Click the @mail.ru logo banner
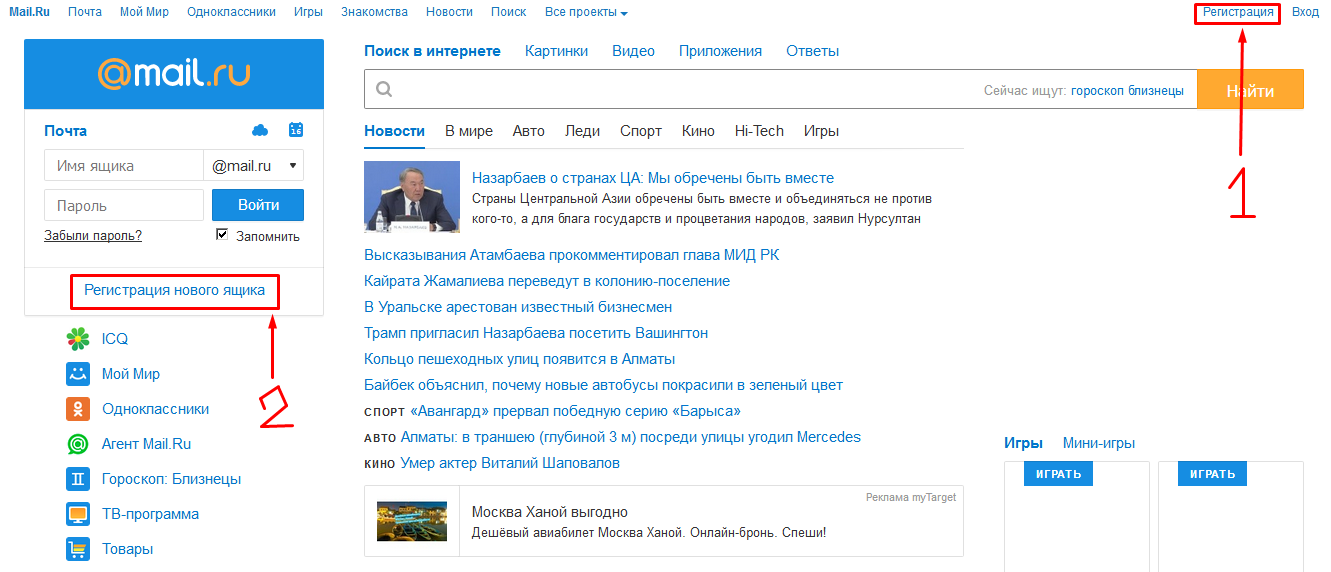The height and width of the screenshot is (572, 1331). click(x=174, y=74)
